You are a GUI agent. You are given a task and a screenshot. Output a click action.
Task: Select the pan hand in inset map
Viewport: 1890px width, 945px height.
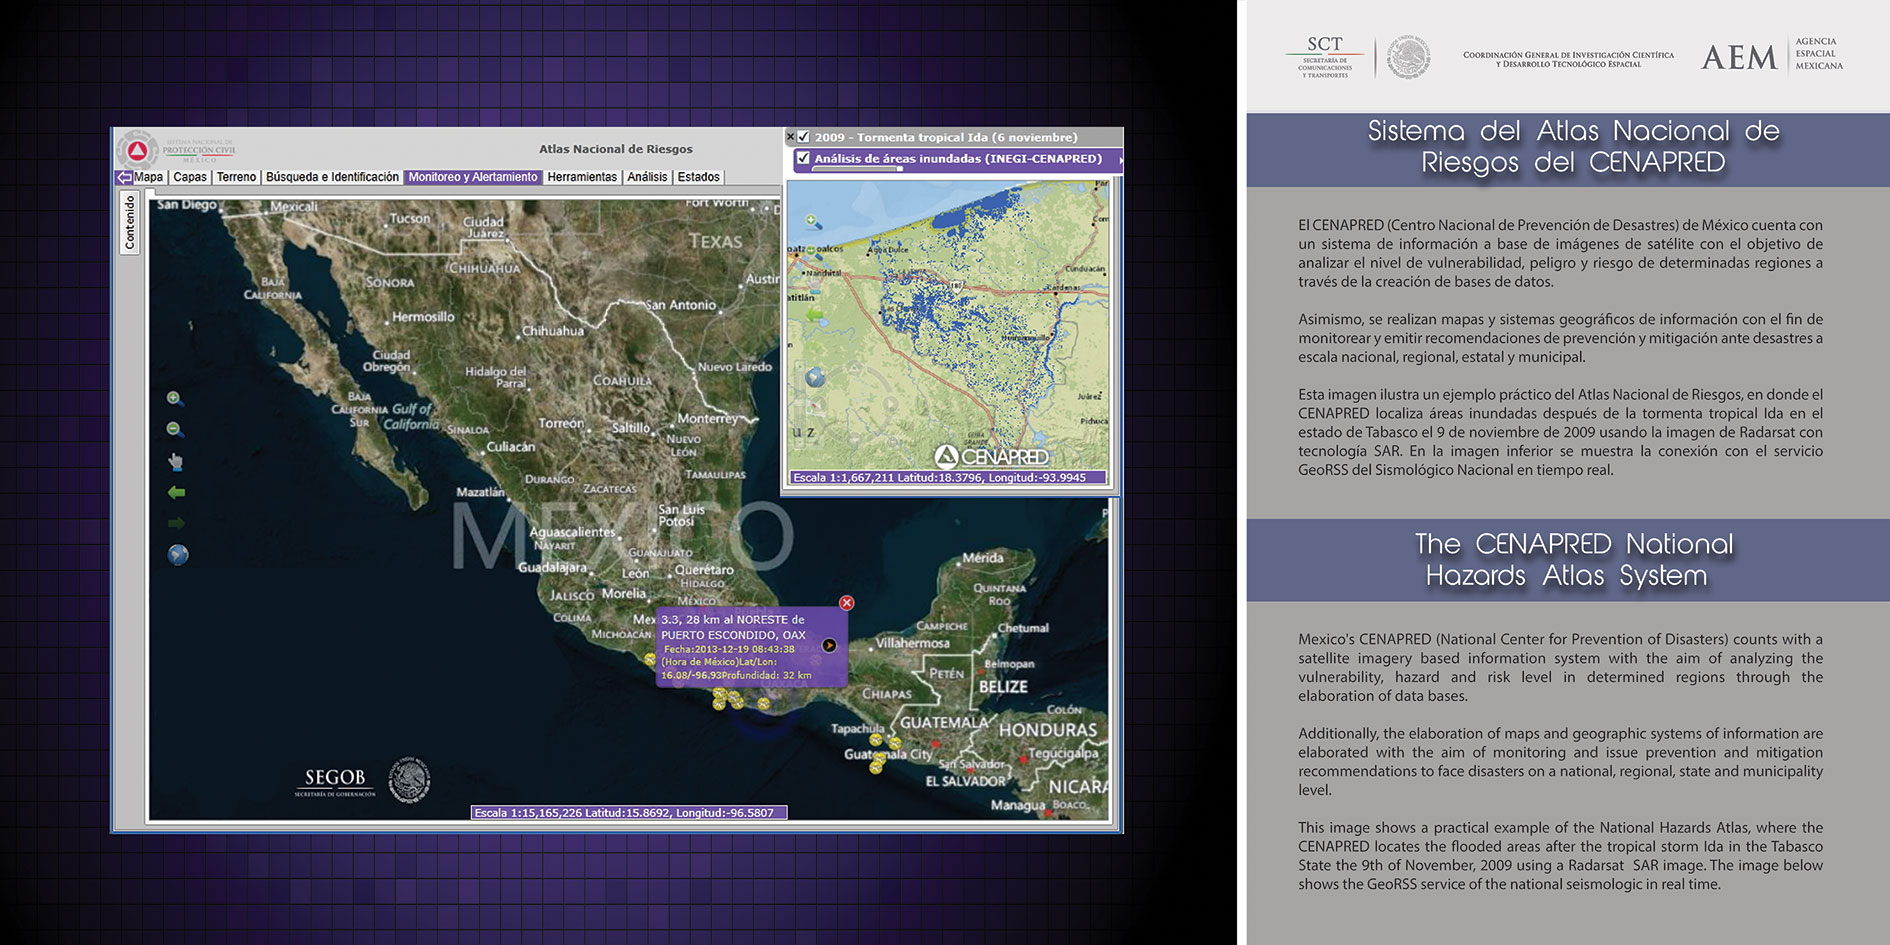pos(815,284)
